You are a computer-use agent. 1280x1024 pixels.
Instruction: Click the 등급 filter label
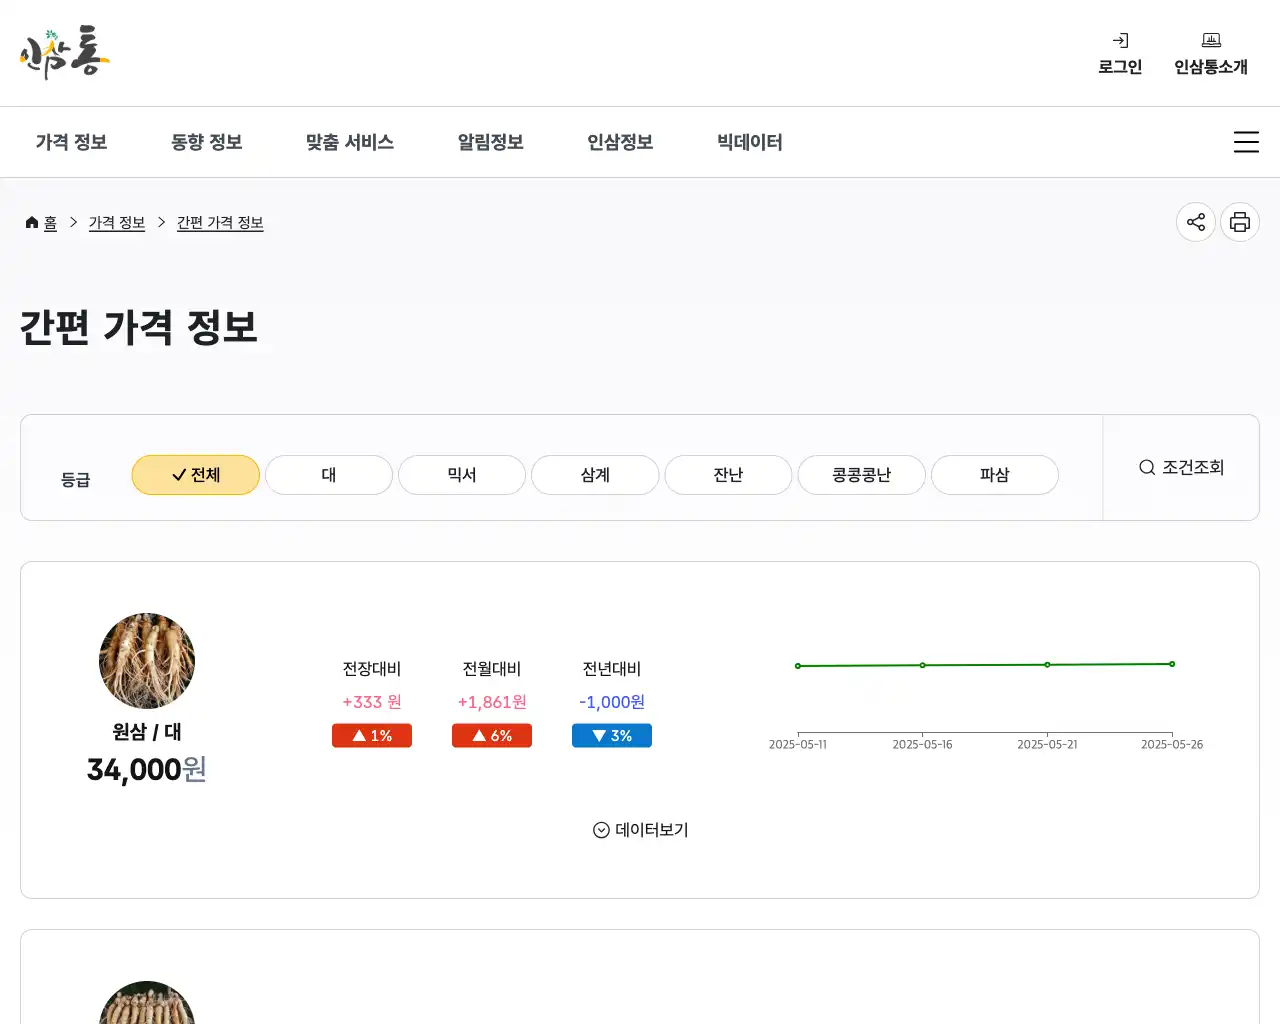[76, 480]
